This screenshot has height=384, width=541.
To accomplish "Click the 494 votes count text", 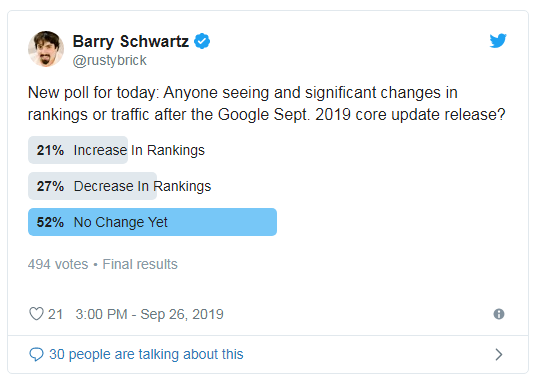I will point(58,264).
